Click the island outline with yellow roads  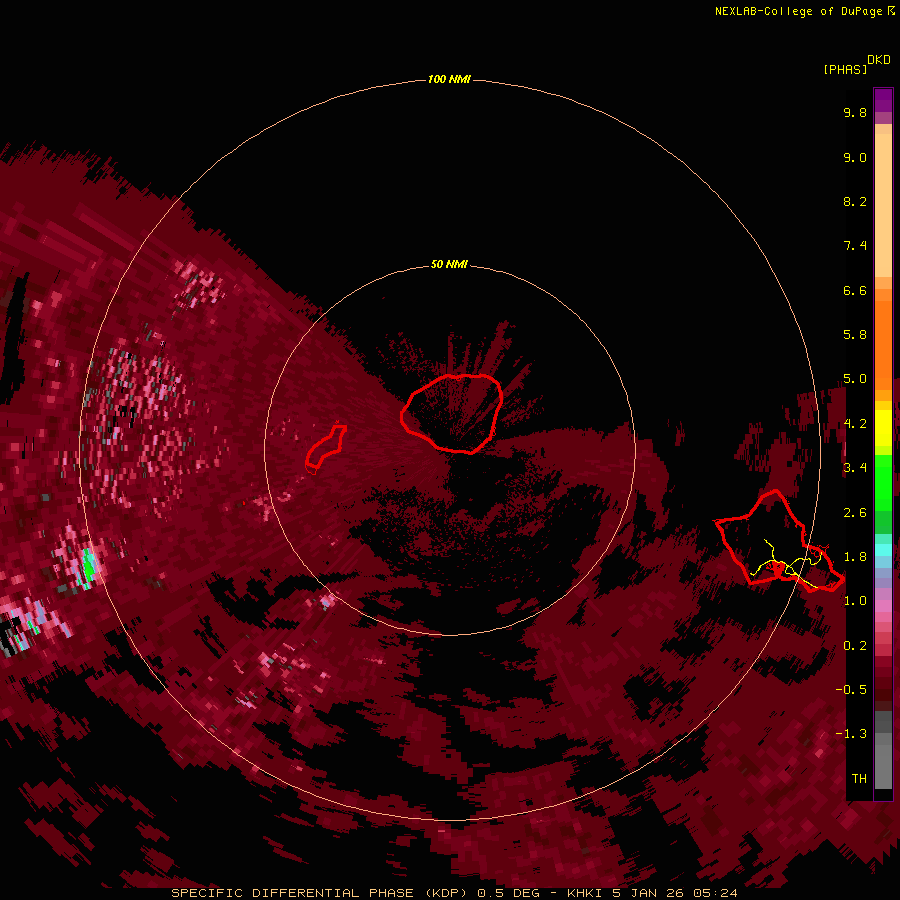(x=778, y=540)
